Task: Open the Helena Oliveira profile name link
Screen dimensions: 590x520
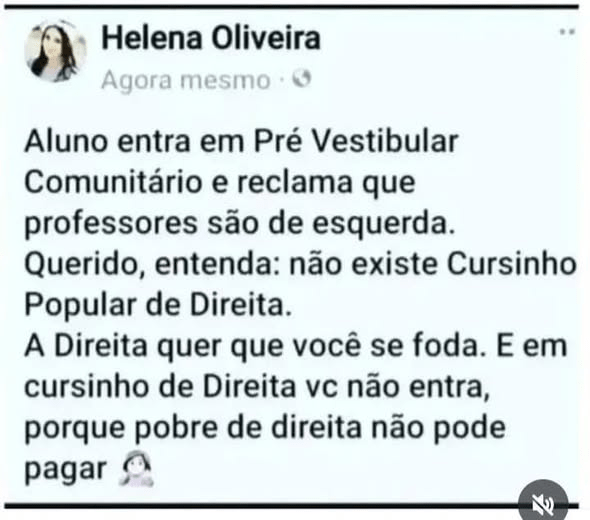Action: tap(211, 38)
